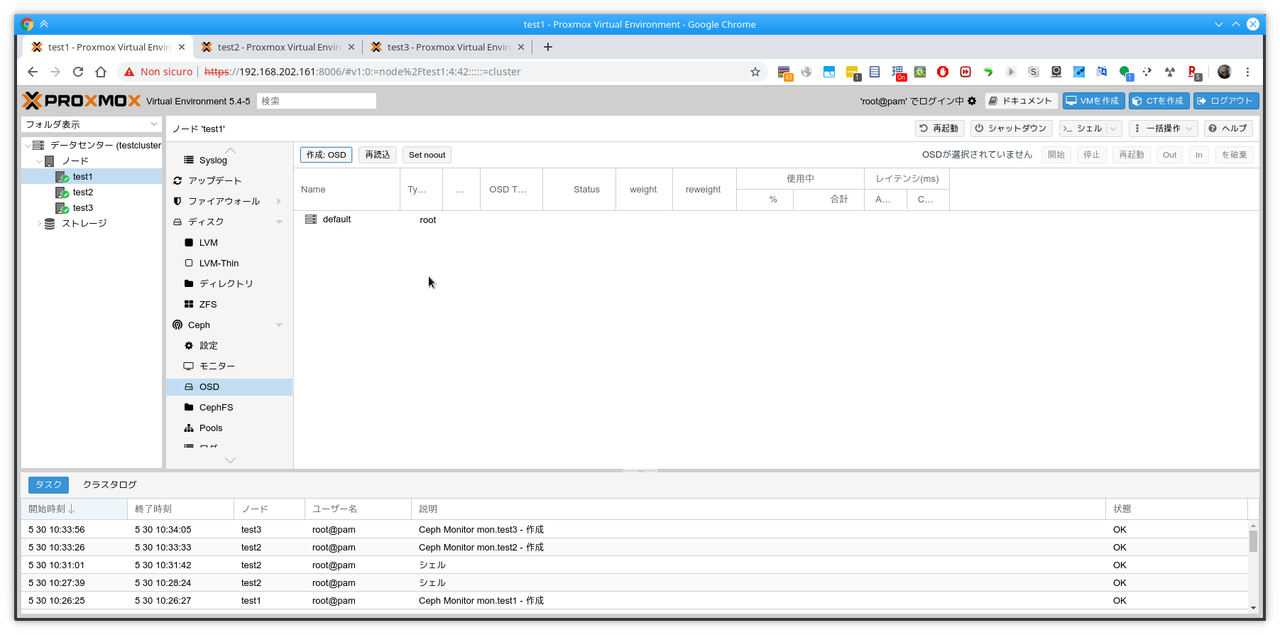Click the VMを作成 button
Screen dimensions: 1280x635
[1092, 101]
